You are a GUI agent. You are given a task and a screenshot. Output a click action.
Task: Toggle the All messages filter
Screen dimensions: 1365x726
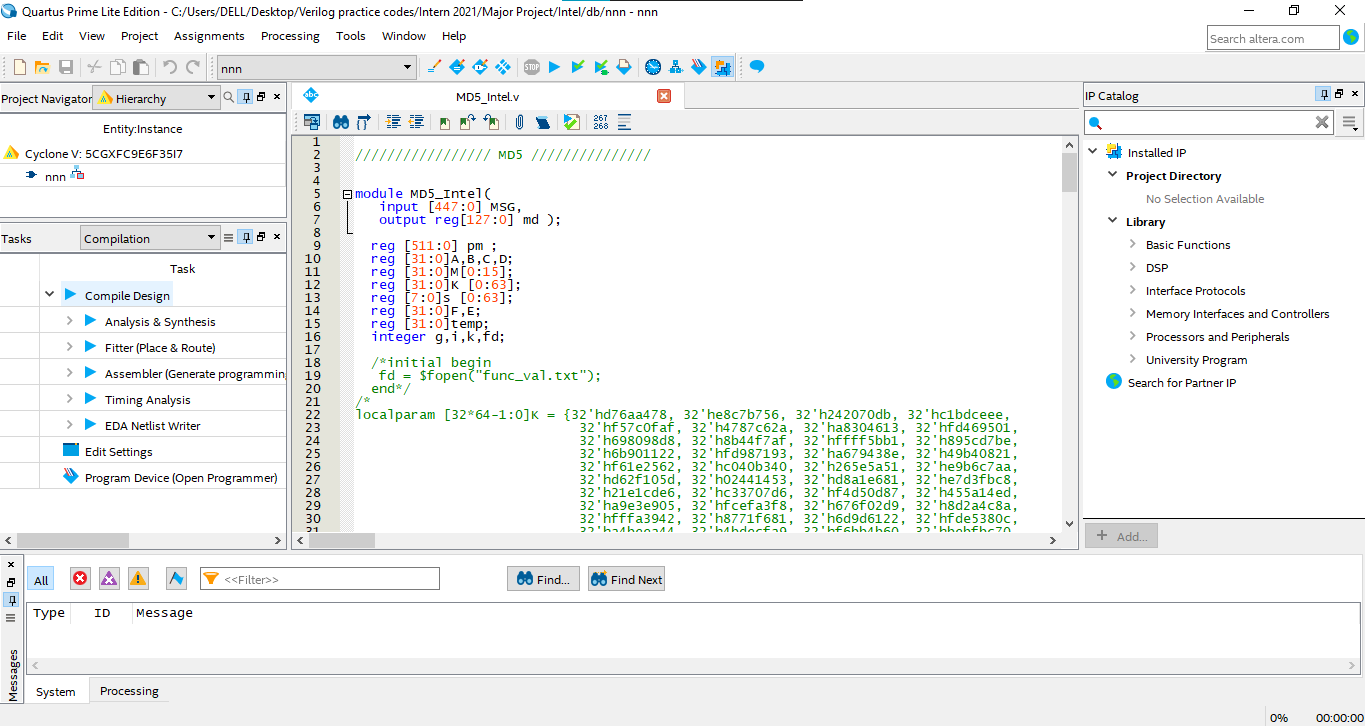(41, 580)
